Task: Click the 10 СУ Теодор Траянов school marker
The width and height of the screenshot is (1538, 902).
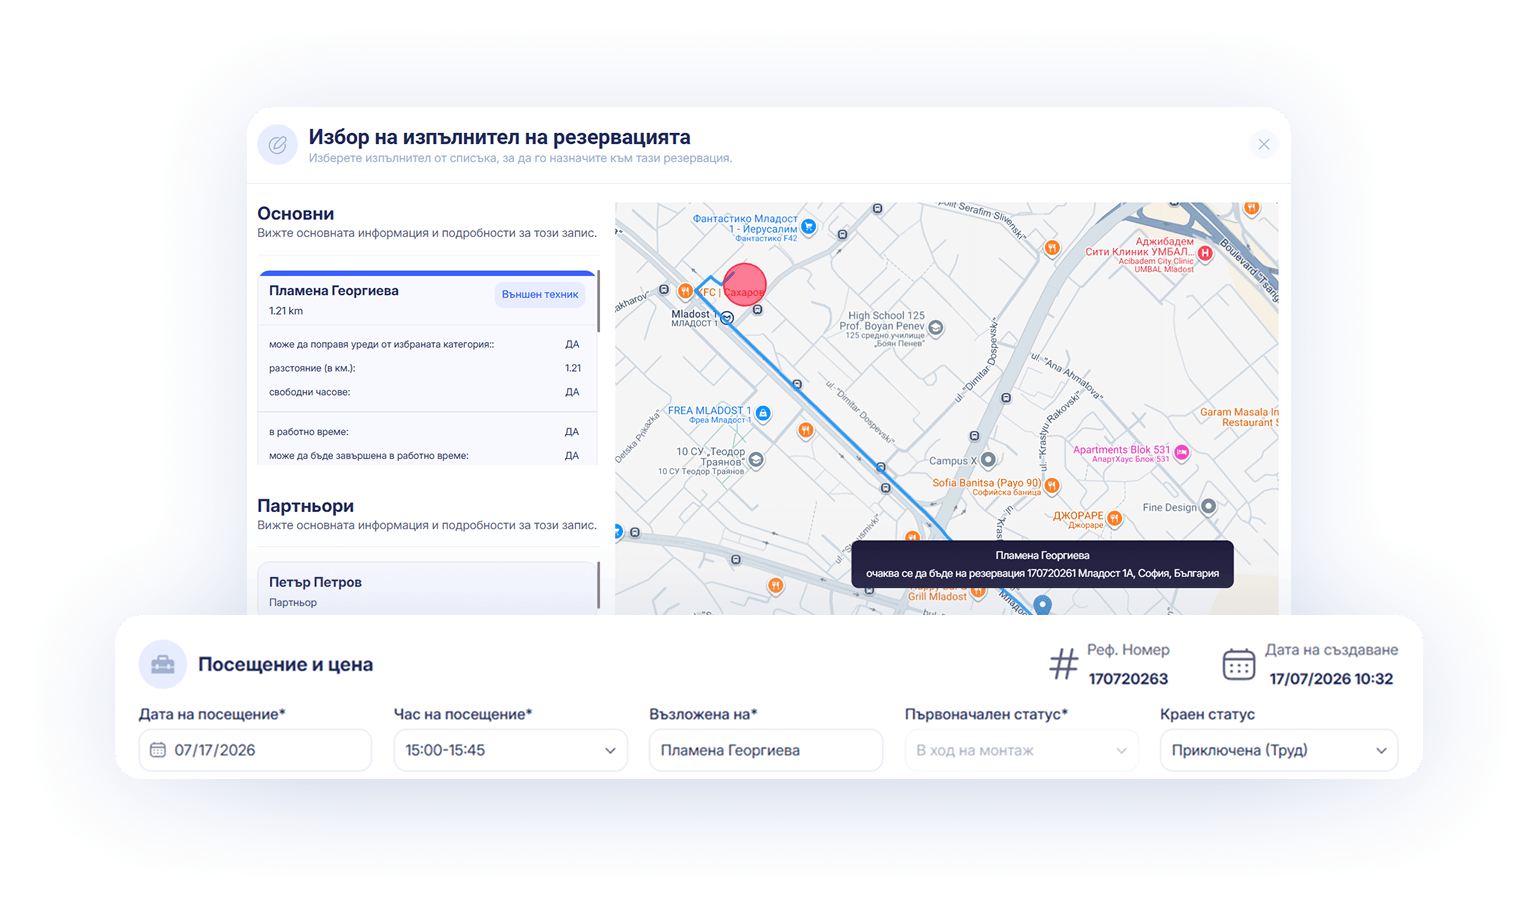Action: point(757,460)
